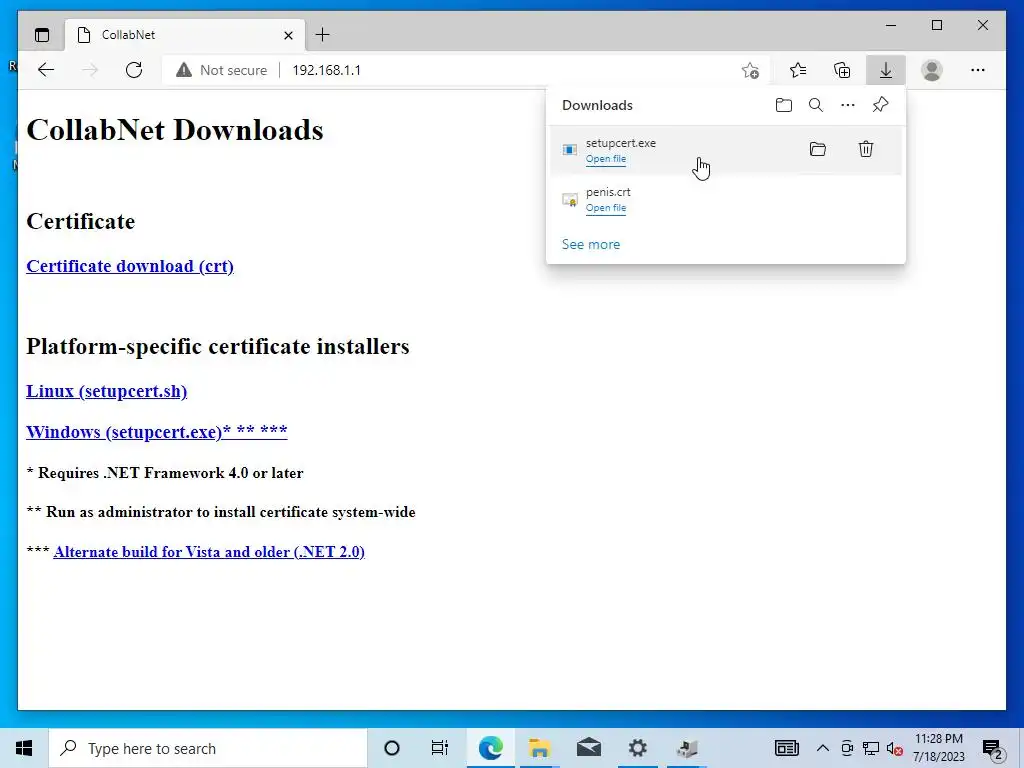Delete the setupcert.exe download entry

click(866, 149)
